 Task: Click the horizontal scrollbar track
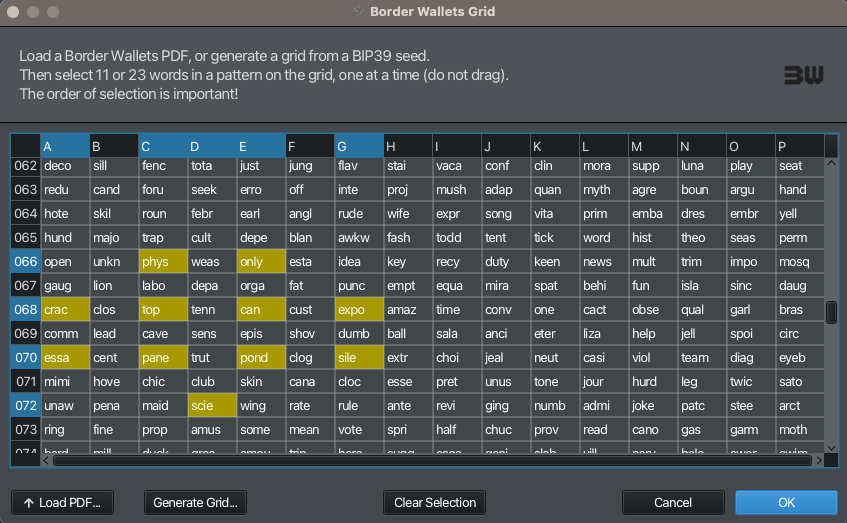click(x=432, y=460)
